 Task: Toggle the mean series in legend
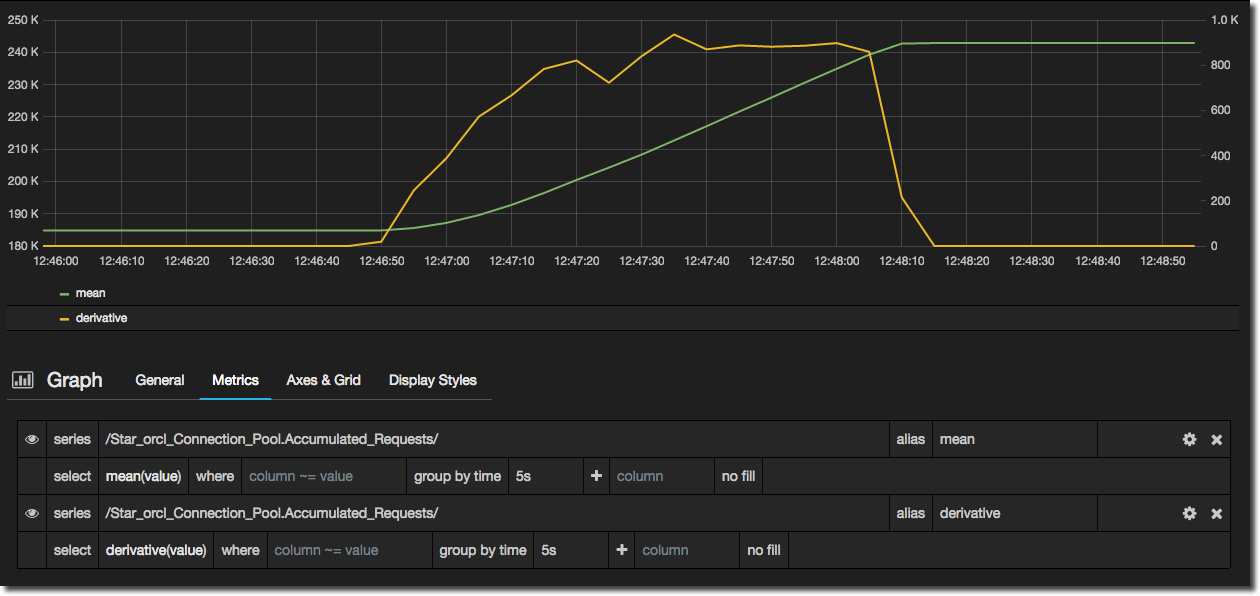tap(90, 293)
